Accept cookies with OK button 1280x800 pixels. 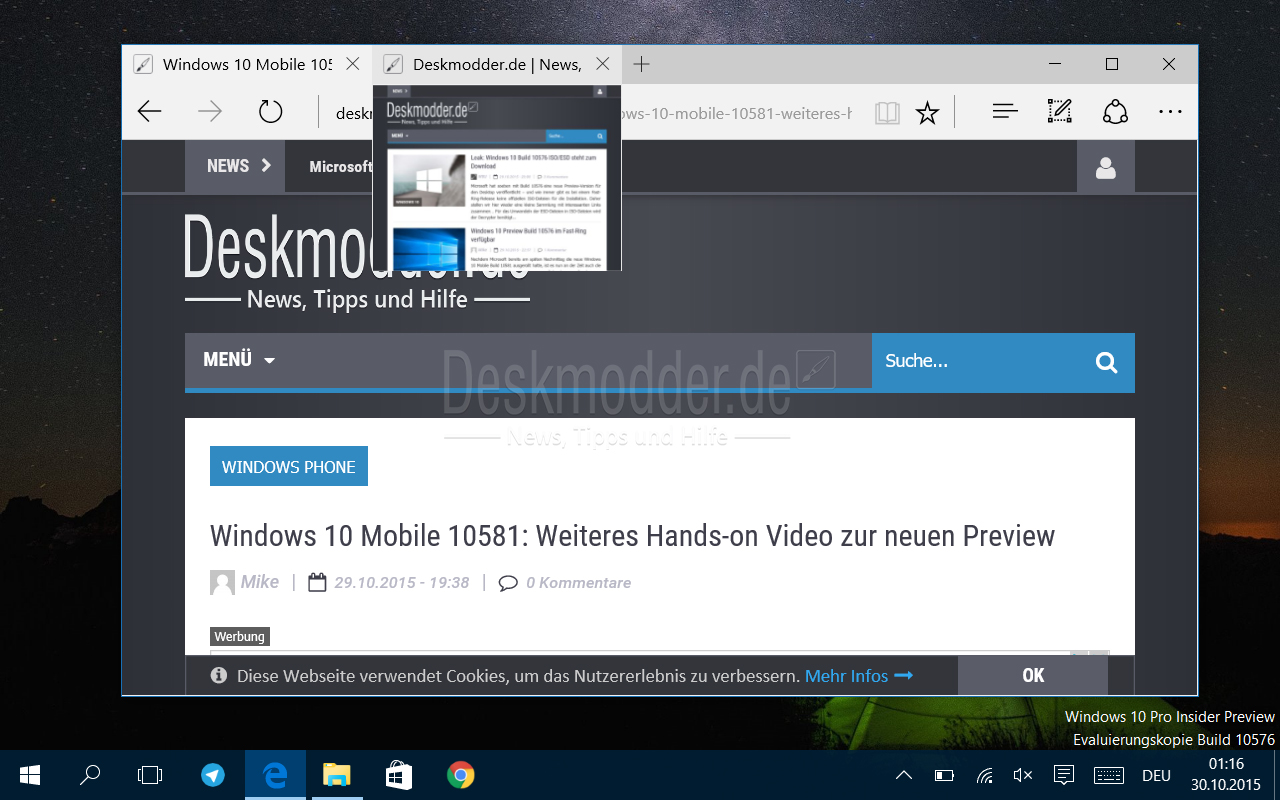[x=1033, y=675]
